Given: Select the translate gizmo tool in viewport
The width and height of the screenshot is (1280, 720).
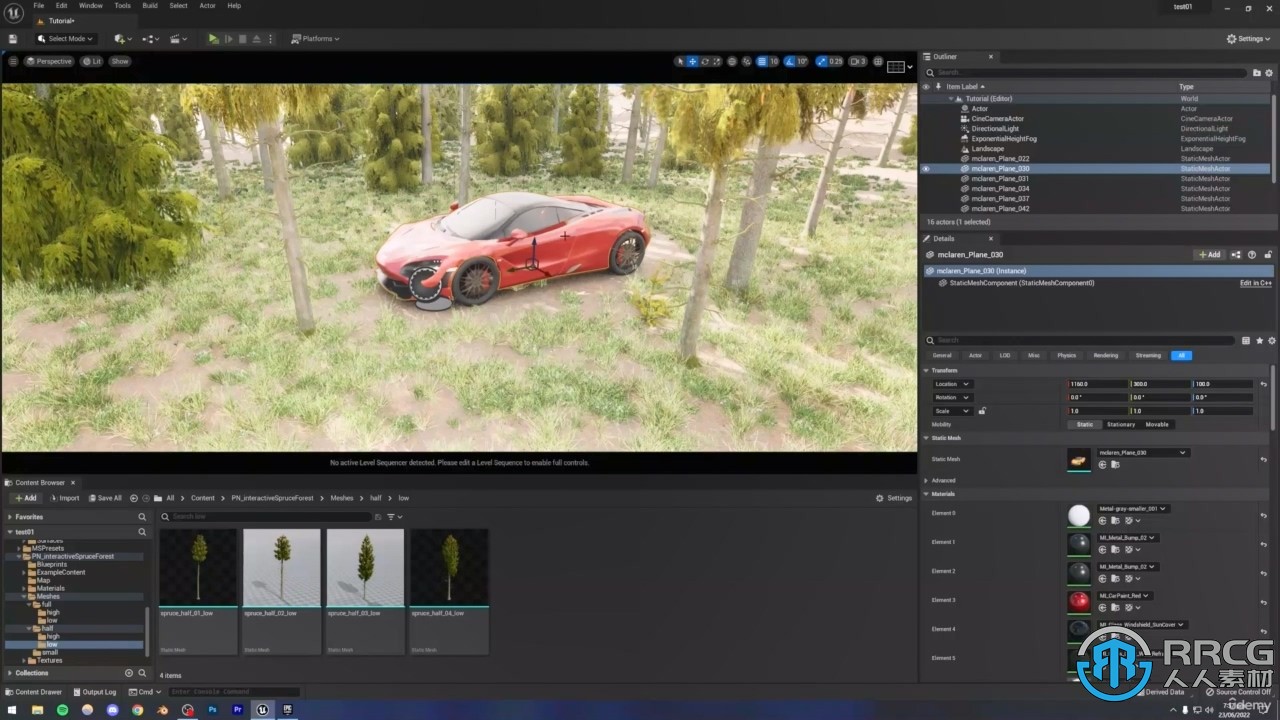Looking at the screenshot, I should point(692,62).
